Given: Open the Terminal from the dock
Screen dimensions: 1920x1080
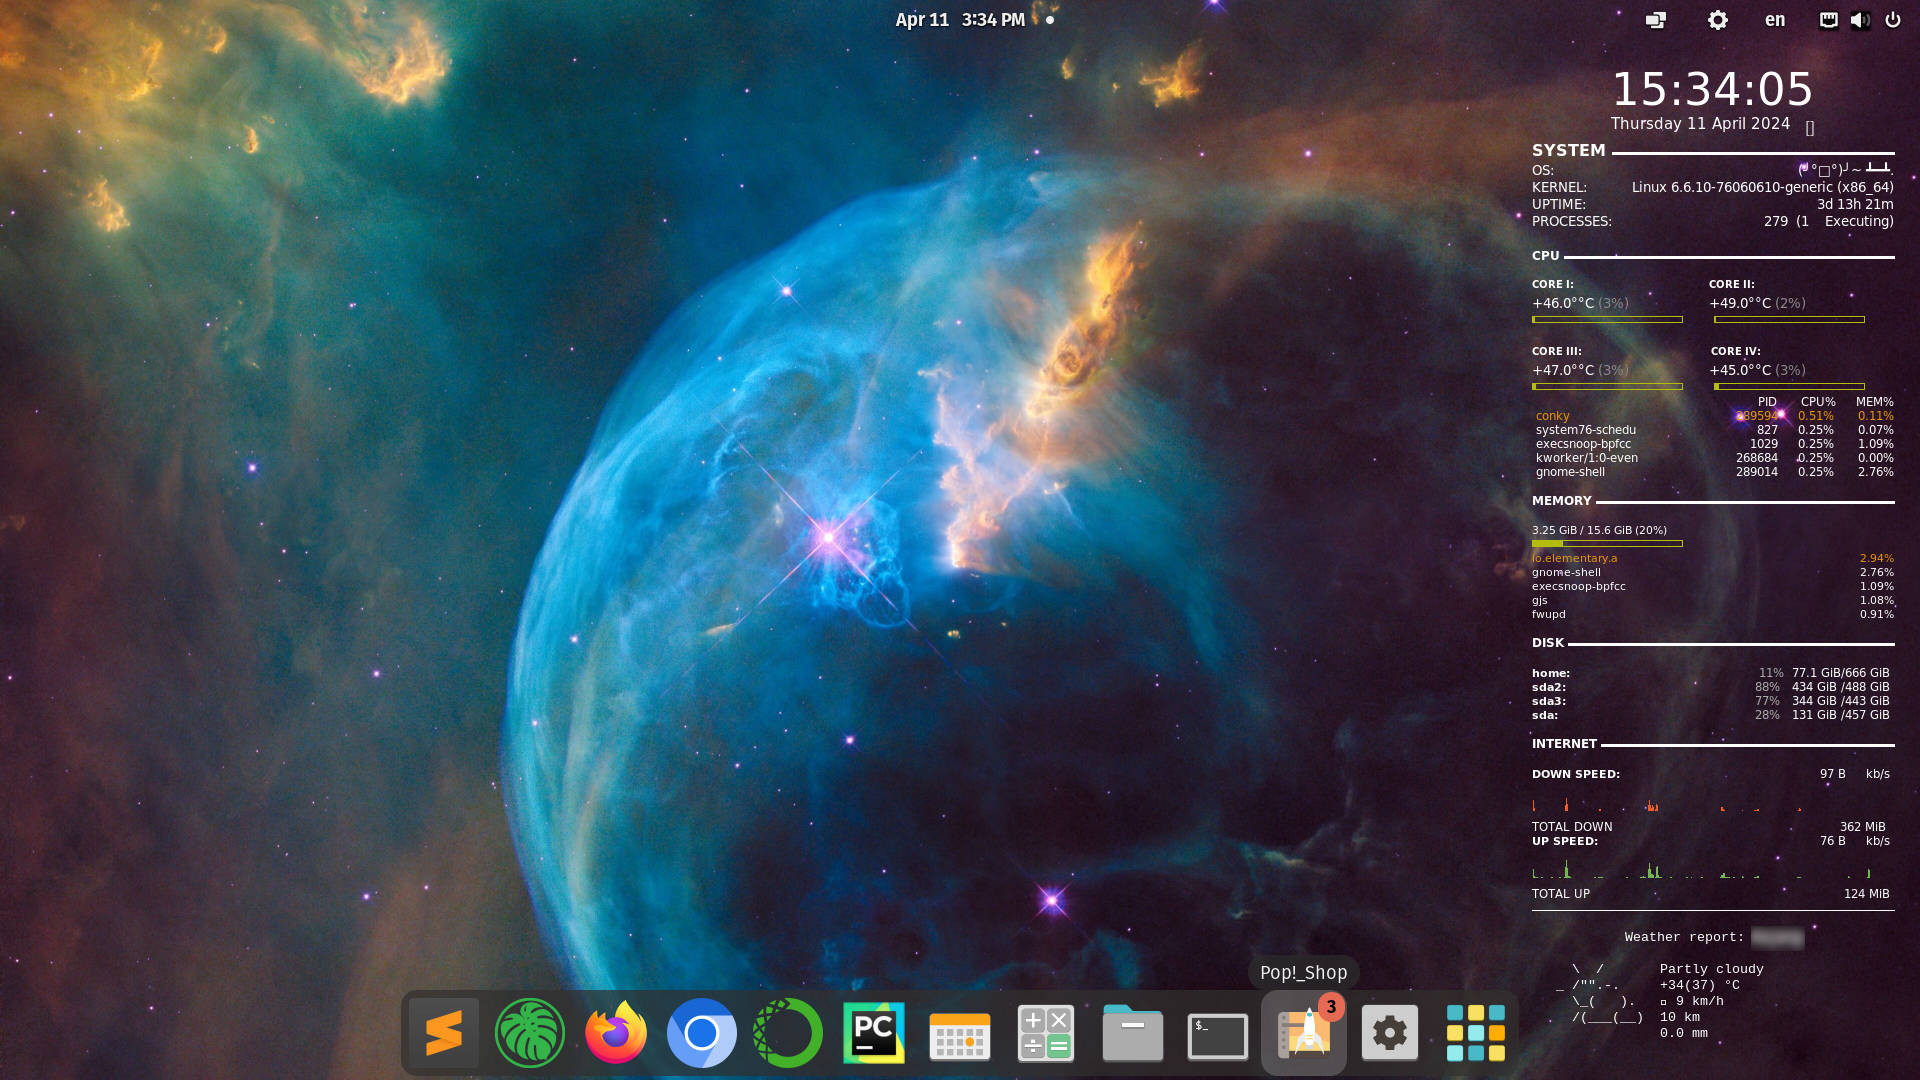Looking at the screenshot, I should (1217, 1035).
